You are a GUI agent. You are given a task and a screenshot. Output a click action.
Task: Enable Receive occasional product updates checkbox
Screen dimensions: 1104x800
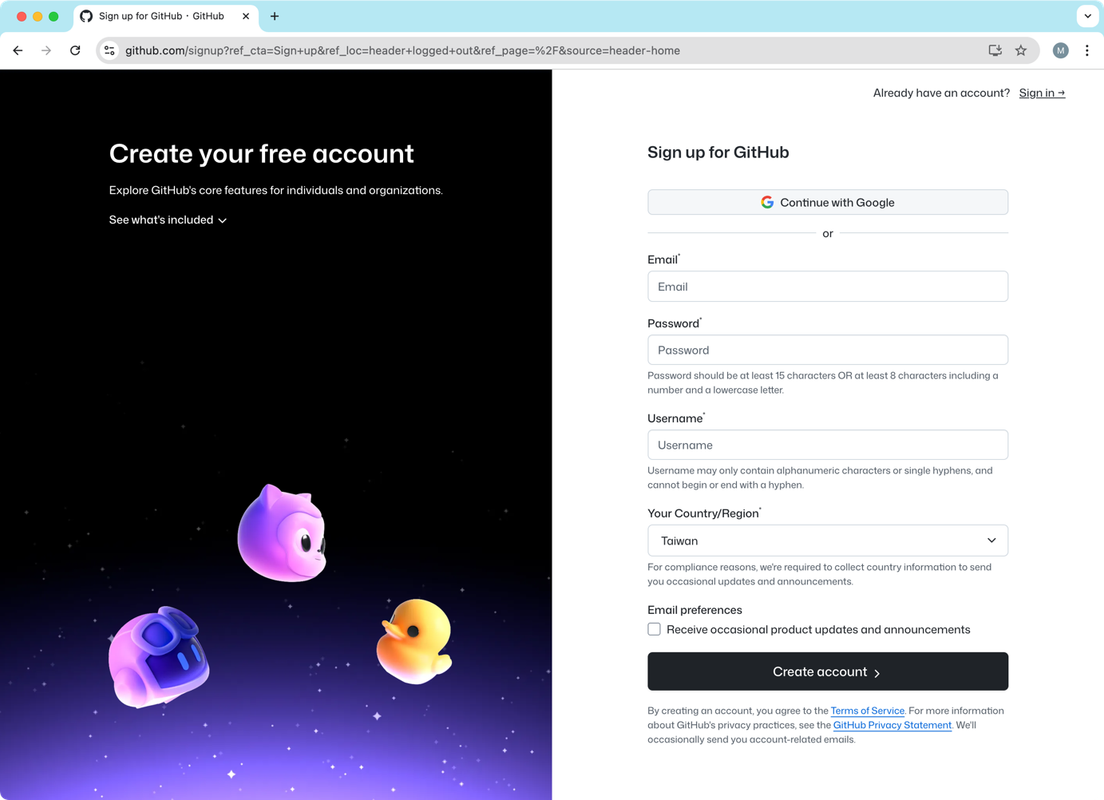654,629
